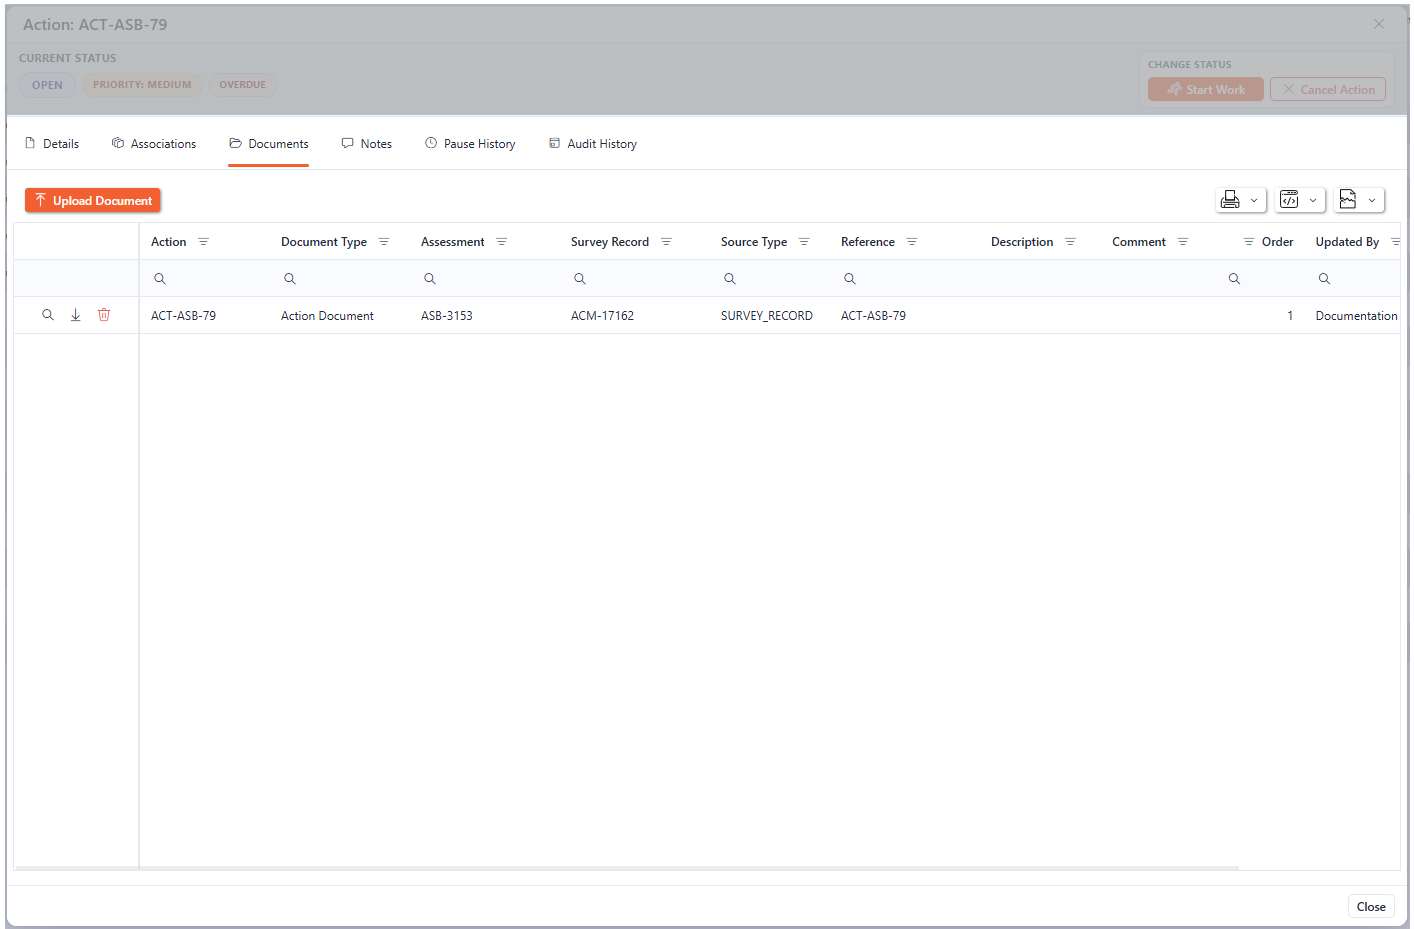Select the export-to-code icon in the toolbar
Viewport: 1414px width, 929px height.
[1290, 200]
